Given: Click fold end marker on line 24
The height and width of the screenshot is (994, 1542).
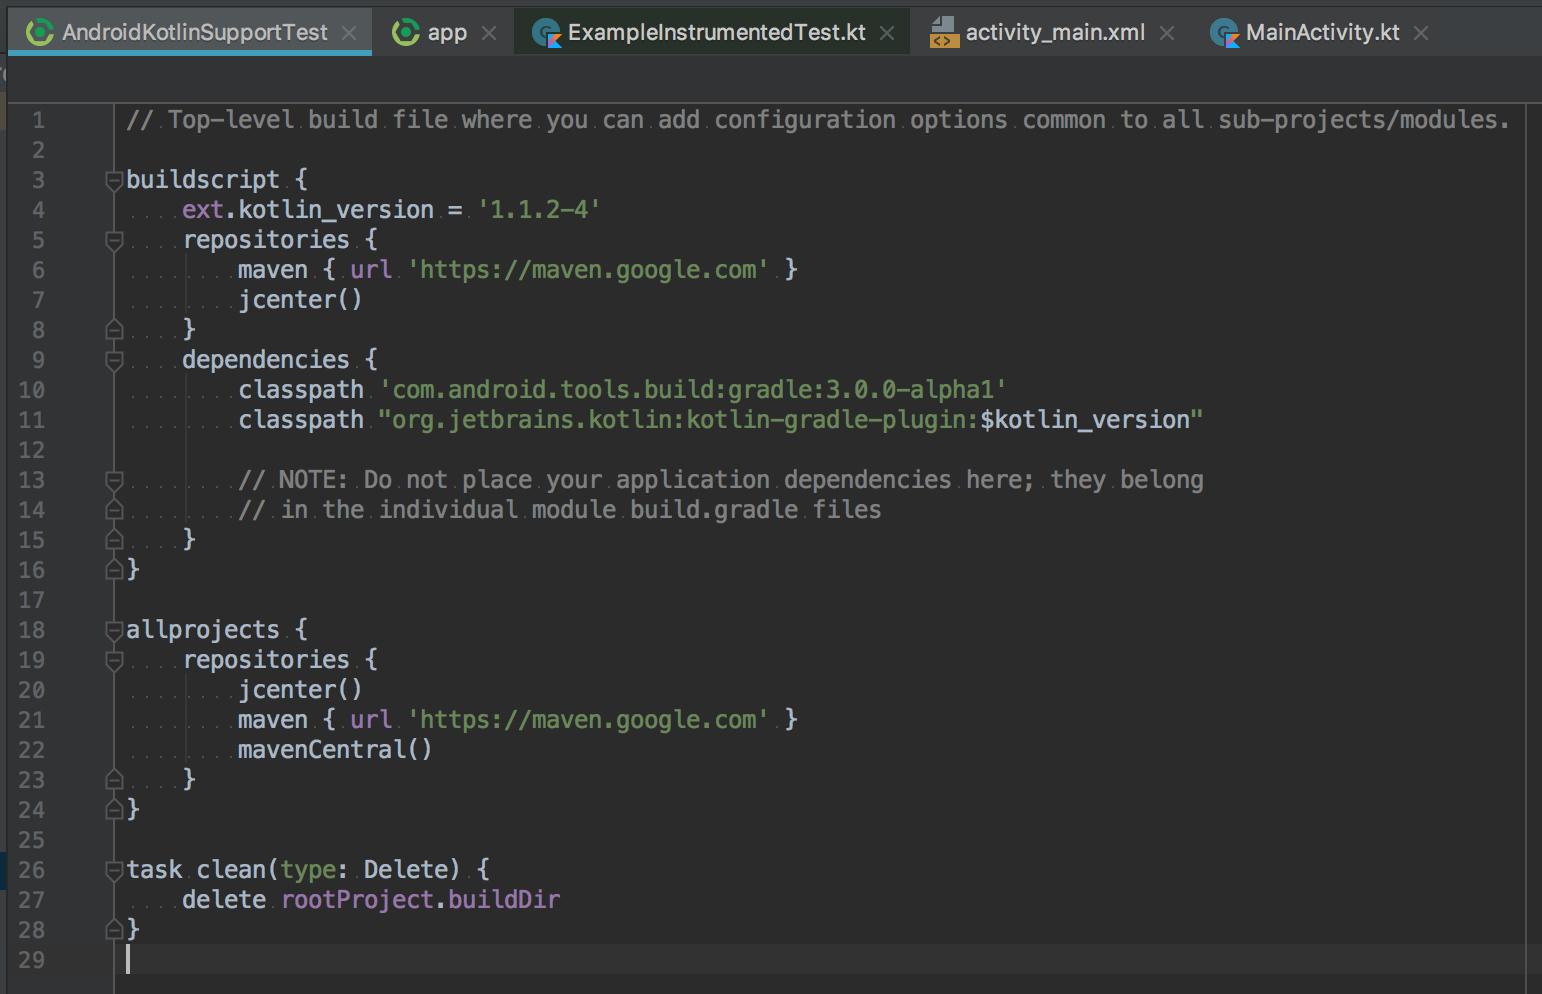Looking at the screenshot, I should tap(114, 809).
